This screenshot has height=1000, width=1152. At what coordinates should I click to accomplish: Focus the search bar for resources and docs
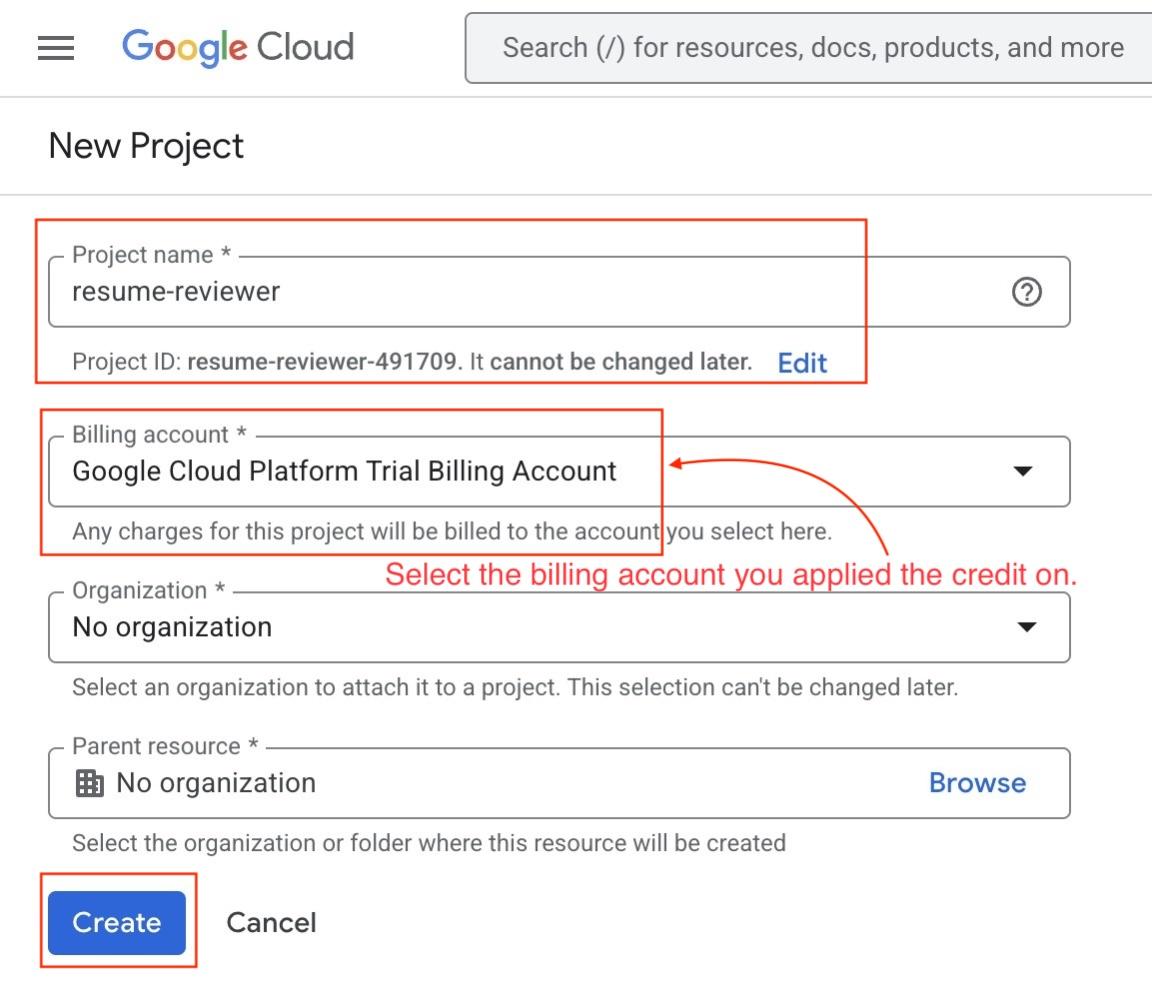[812, 48]
